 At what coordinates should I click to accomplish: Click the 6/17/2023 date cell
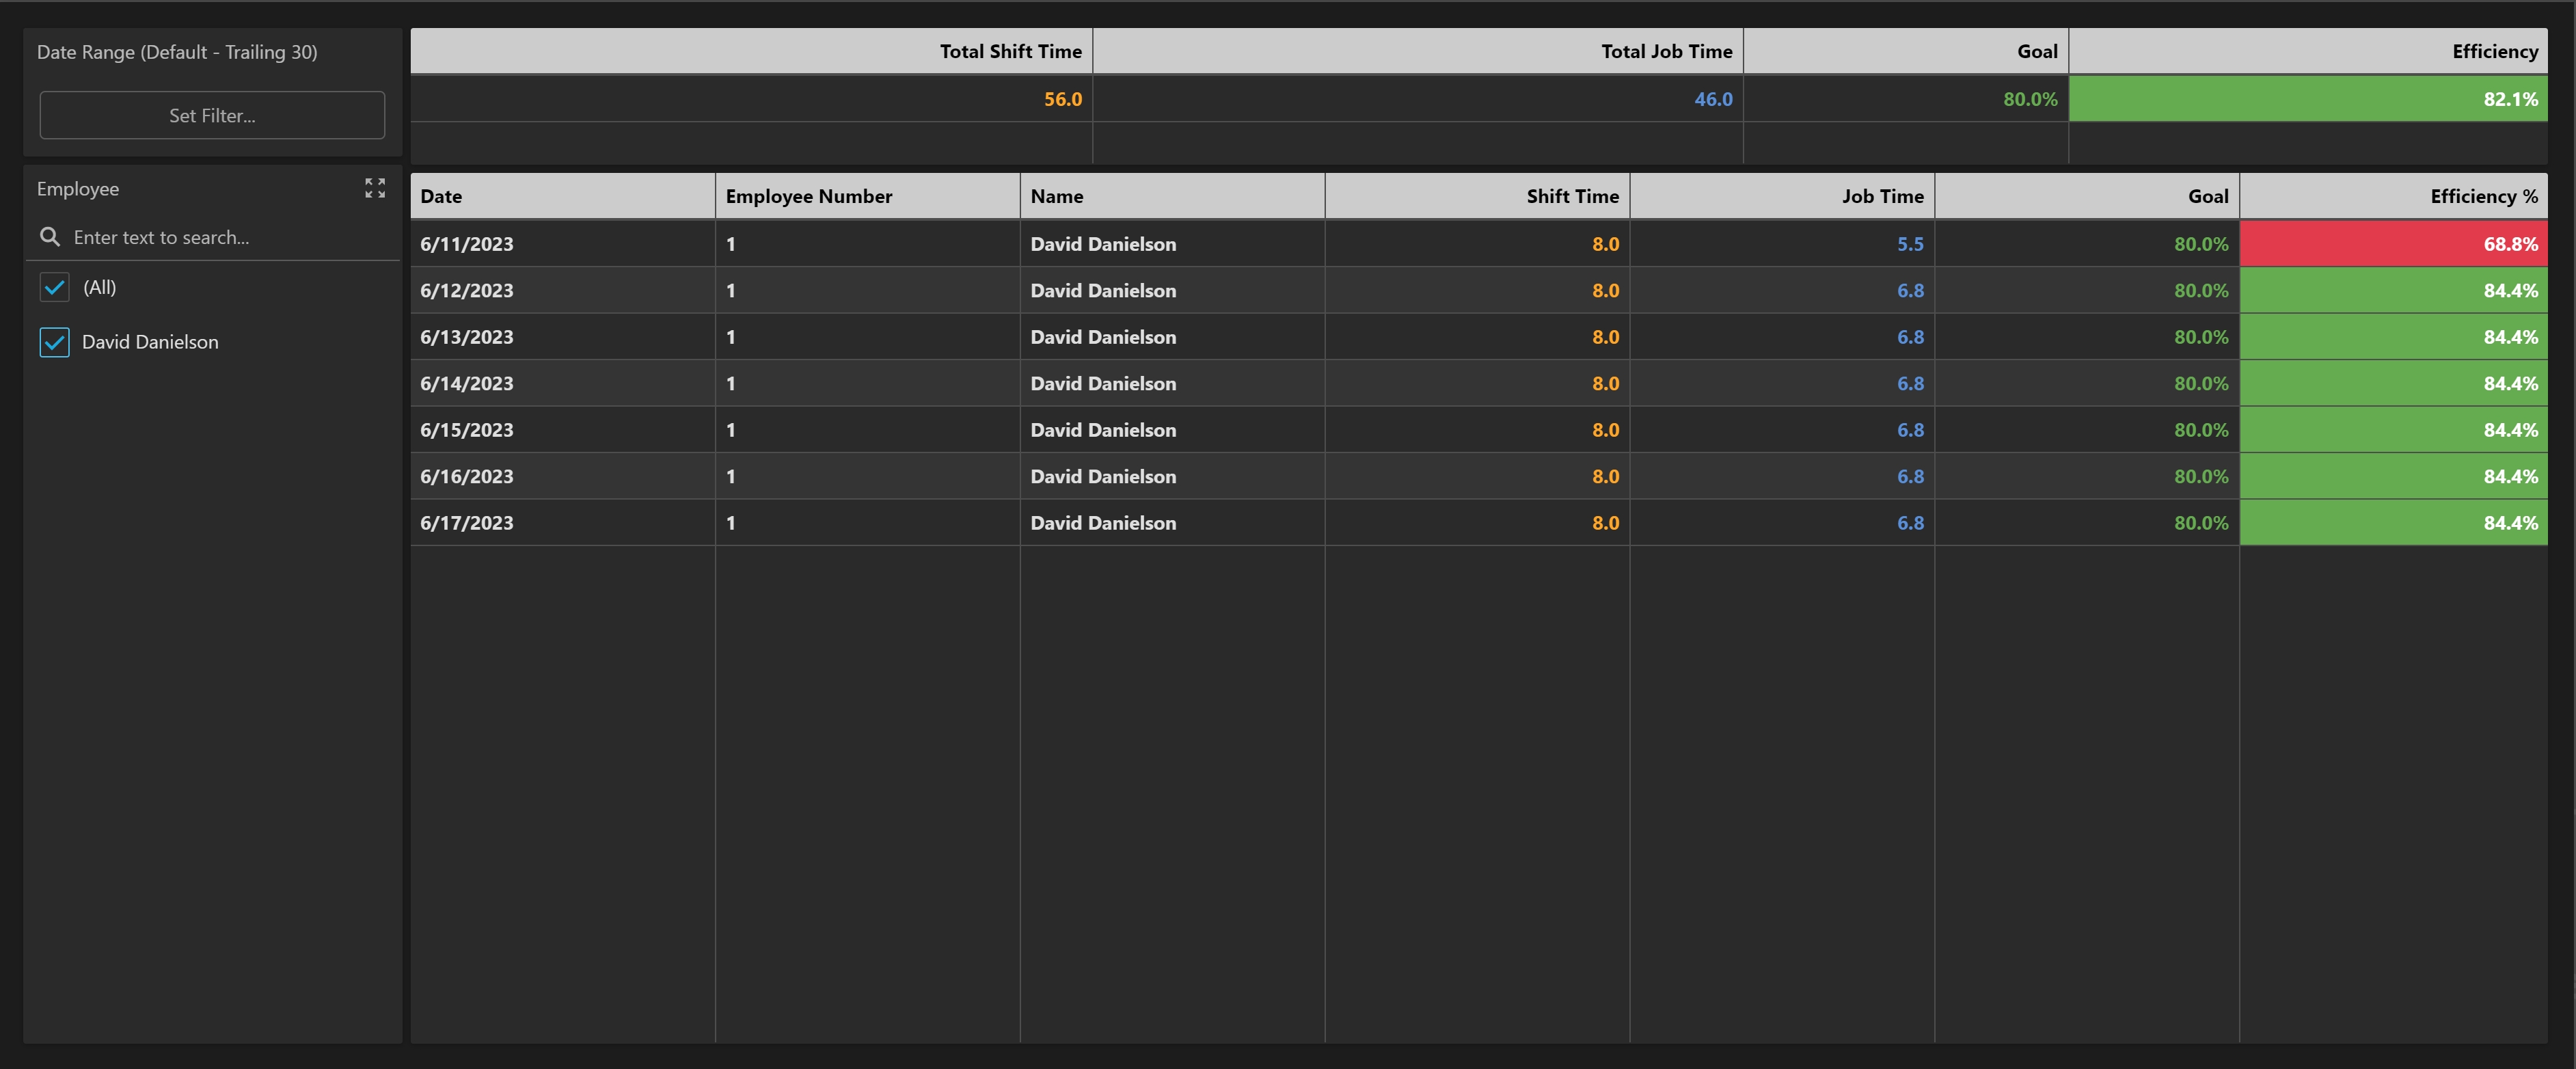467,523
